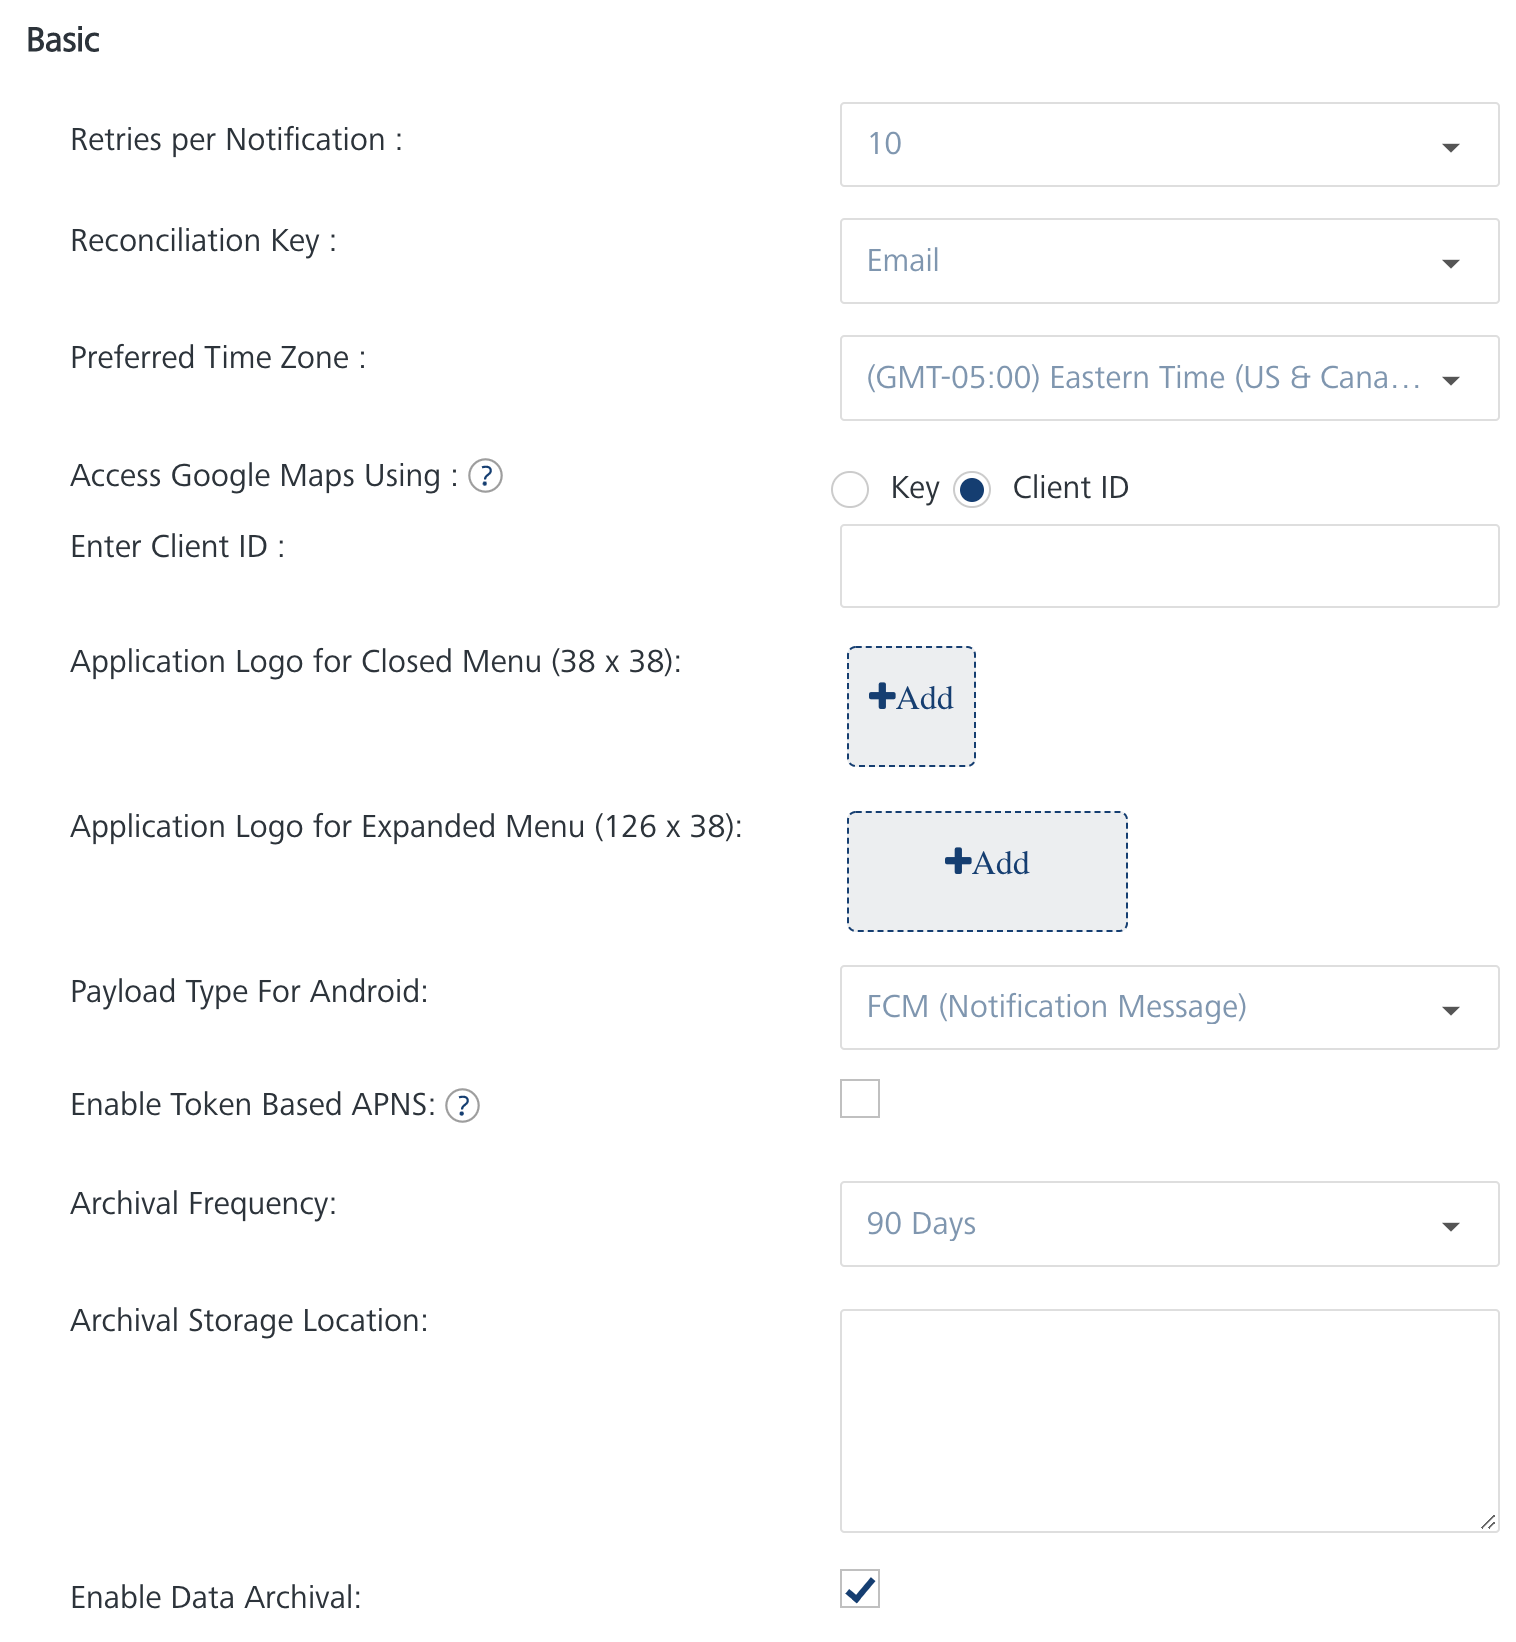Image resolution: width=1516 pixels, height=1642 pixels.
Task: Enable Token Based APNS checkbox
Action: pyautogui.click(x=860, y=1098)
